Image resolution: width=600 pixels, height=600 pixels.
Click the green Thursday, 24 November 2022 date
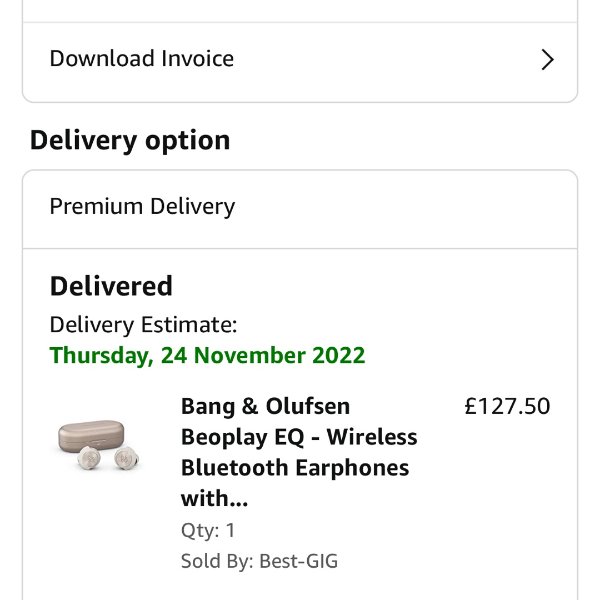pyautogui.click(x=207, y=355)
